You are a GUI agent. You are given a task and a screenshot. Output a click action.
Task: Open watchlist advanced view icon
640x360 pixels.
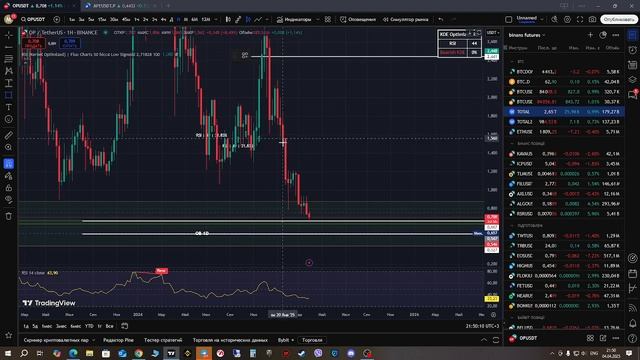(603, 35)
